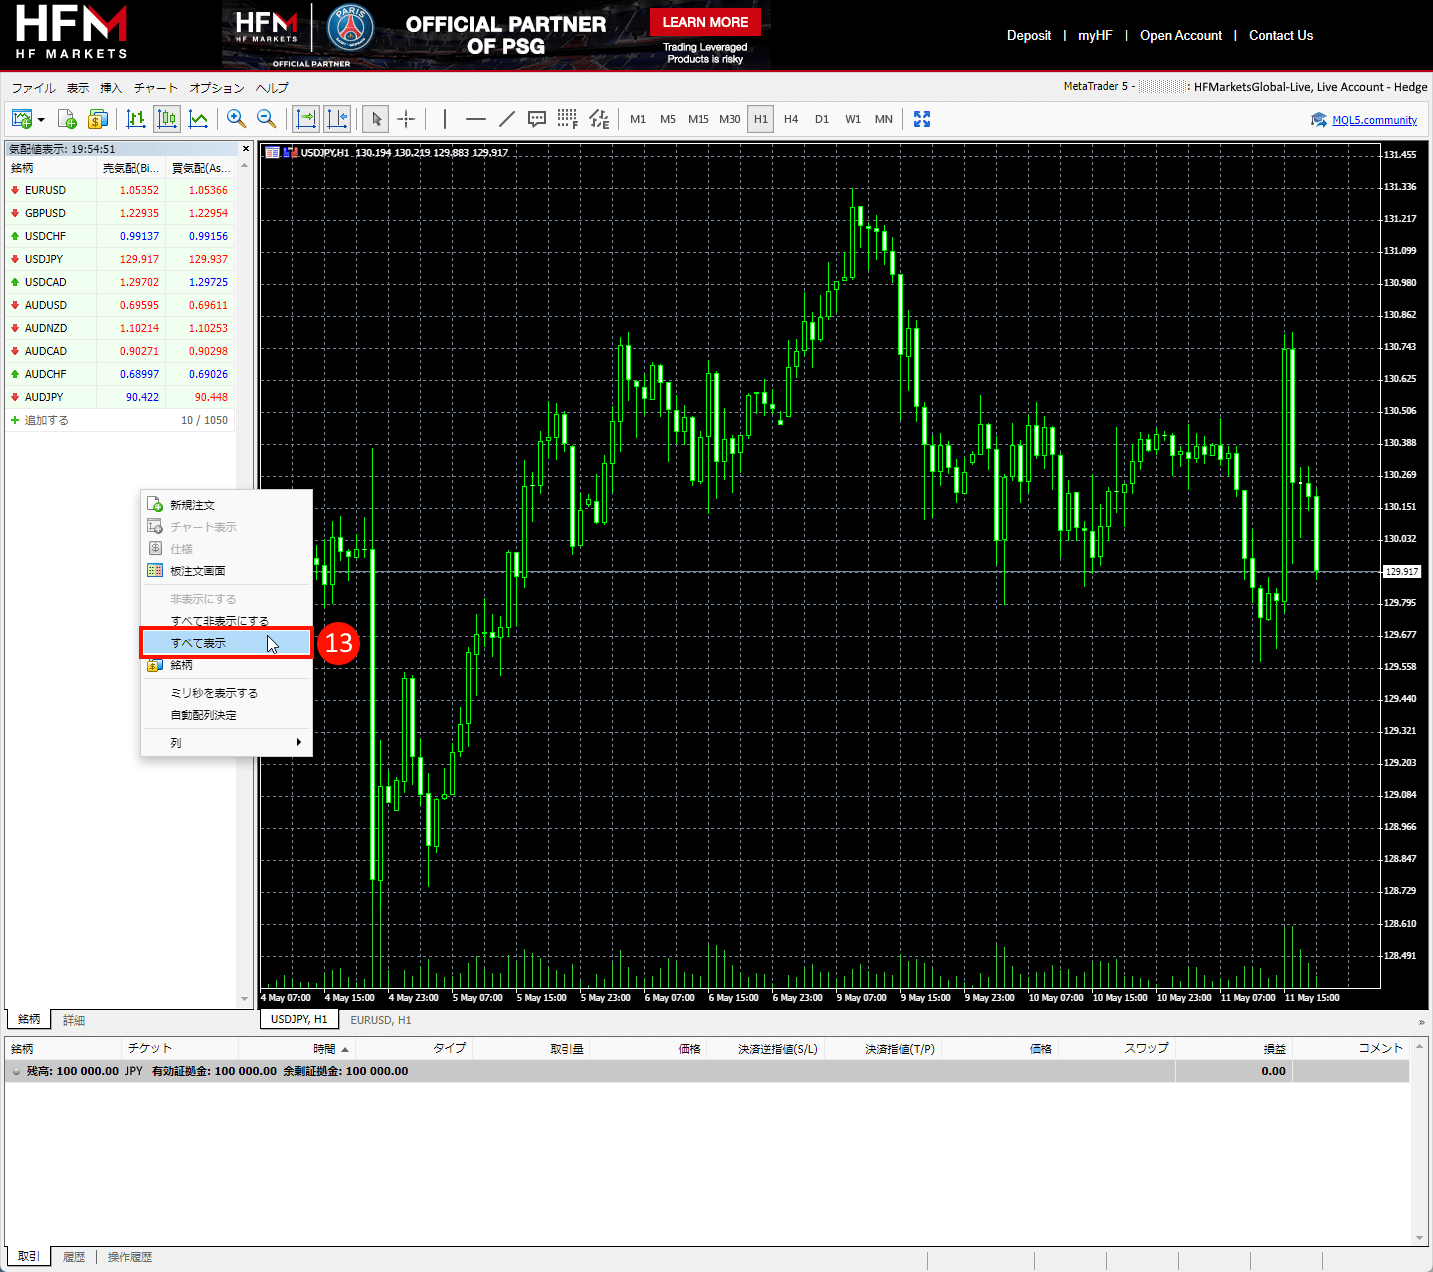Click the fullscreen expand icon
This screenshot has width=1433, height=1272.
pos(922,119)
